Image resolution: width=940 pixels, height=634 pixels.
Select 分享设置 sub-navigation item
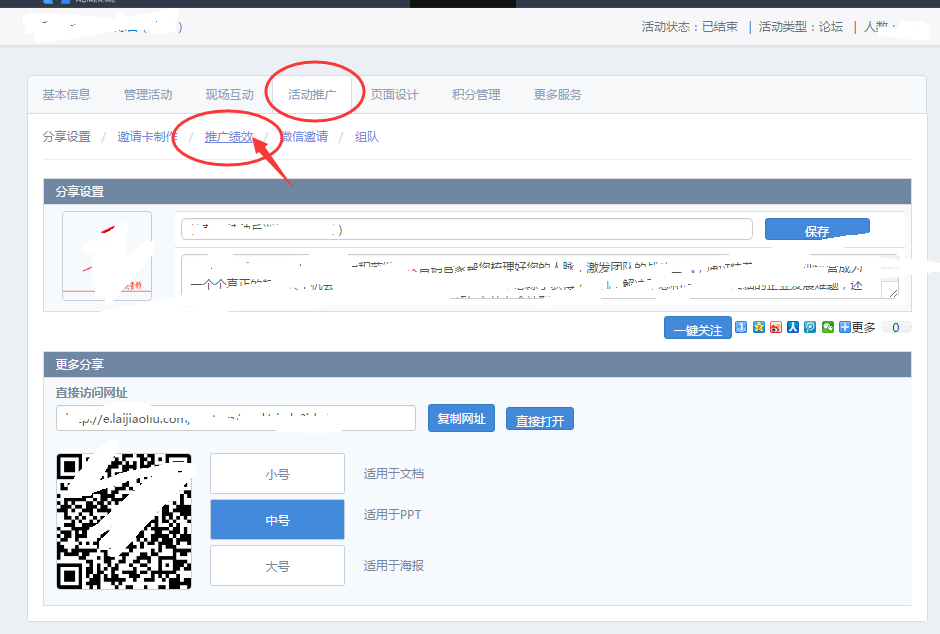[67, 137]
